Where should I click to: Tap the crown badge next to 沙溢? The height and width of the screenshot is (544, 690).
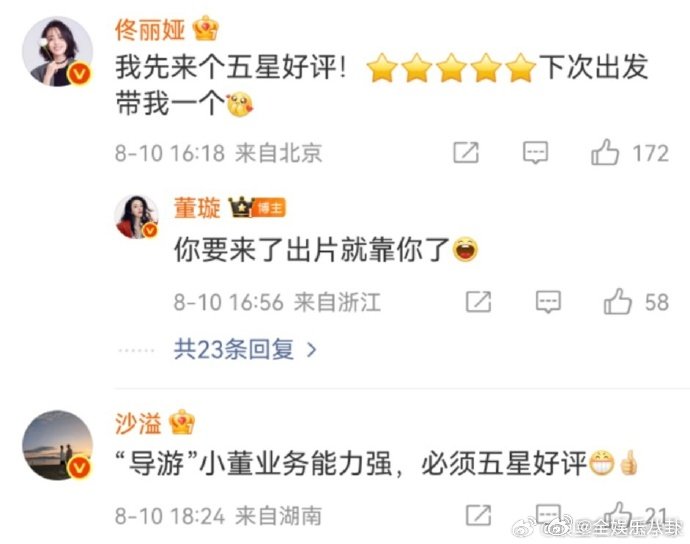(x=182, y=422)
